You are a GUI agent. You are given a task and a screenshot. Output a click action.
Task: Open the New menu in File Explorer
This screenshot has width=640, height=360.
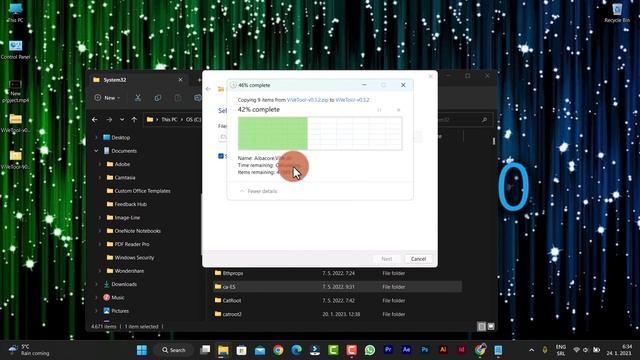click(107, 98)
